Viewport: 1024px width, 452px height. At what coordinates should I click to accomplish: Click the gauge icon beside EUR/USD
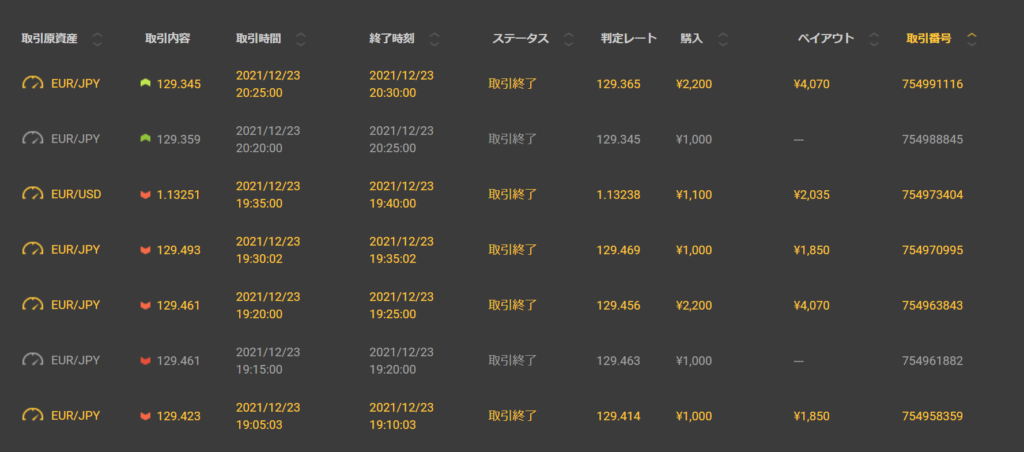point(33,195)
